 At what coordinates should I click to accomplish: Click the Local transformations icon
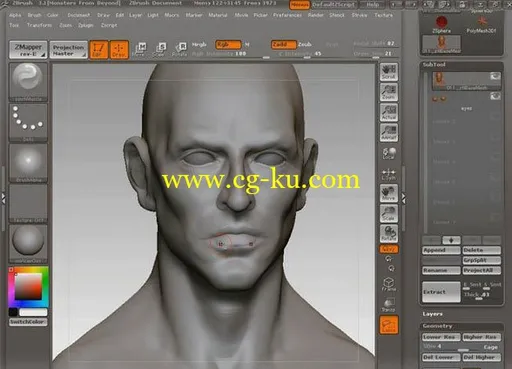pos(389,153)
